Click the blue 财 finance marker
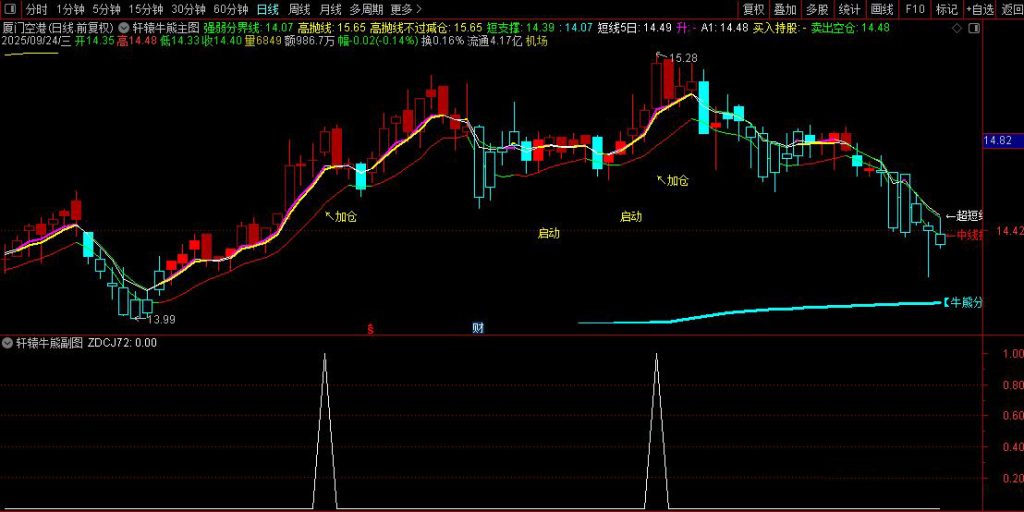Screen dimensions: 1024x512 point(478,328)
